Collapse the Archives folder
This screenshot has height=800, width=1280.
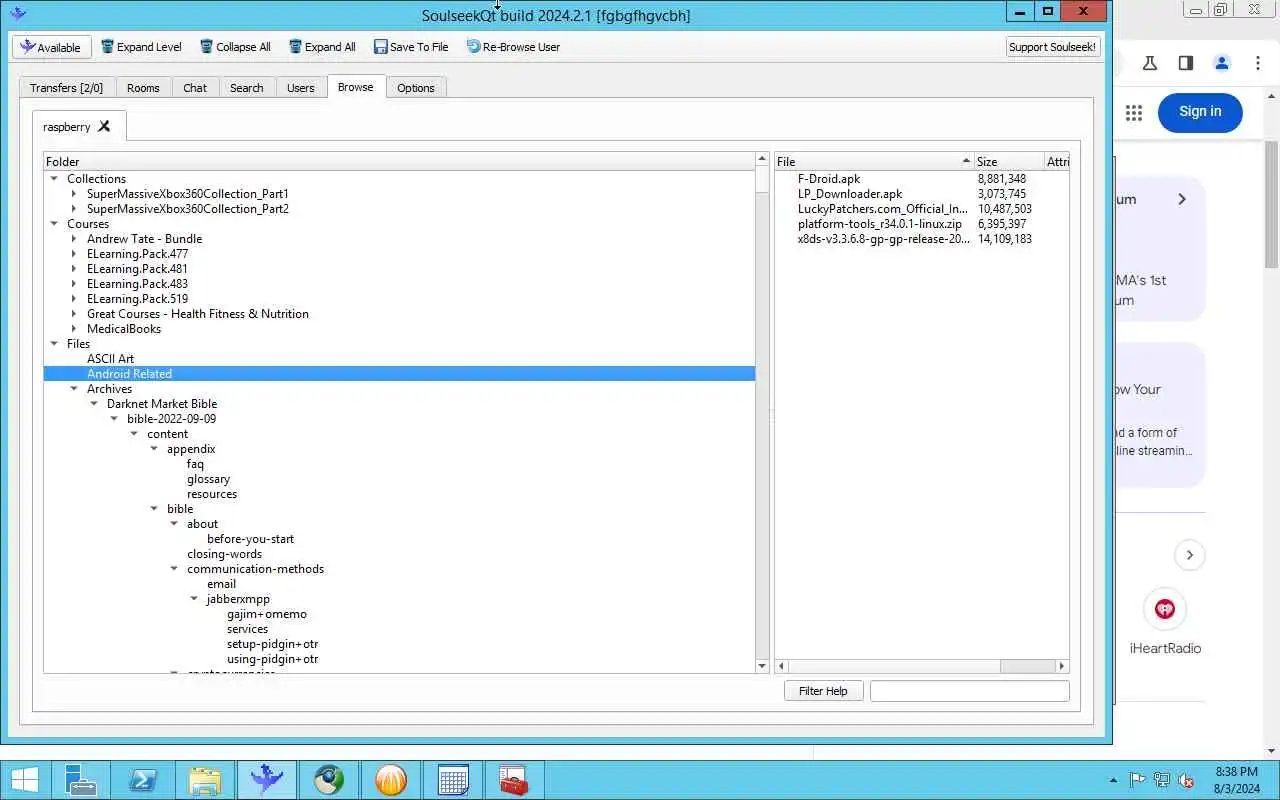[x=74, y=389]
